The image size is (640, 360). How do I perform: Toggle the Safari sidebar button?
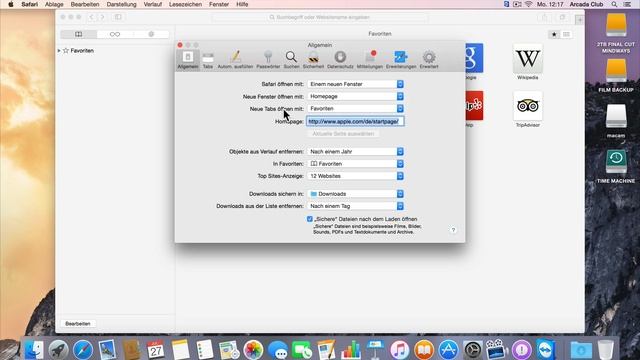(118, 17)
